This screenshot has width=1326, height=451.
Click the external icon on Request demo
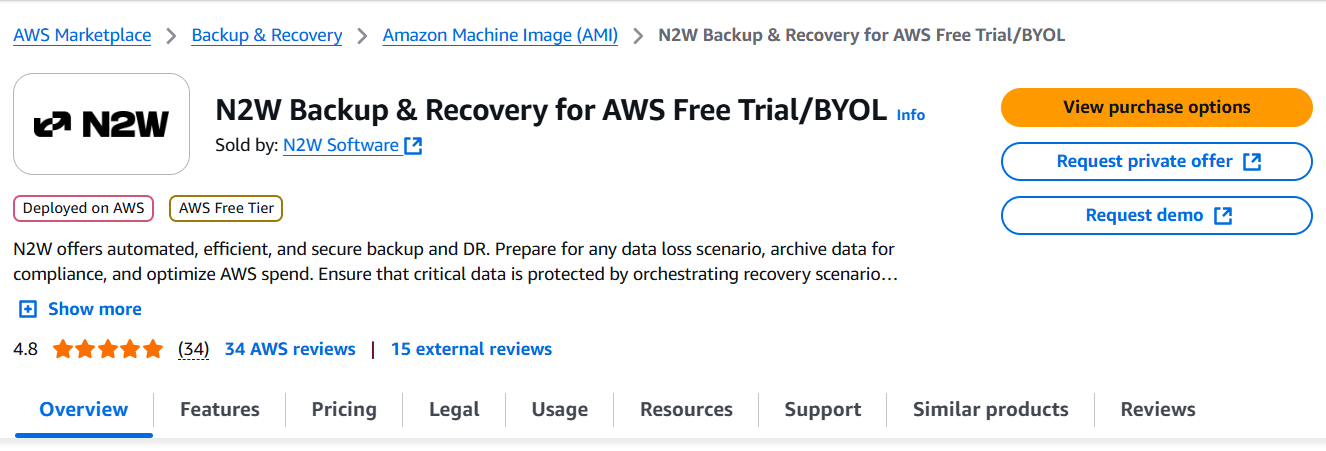(1222, 216)
